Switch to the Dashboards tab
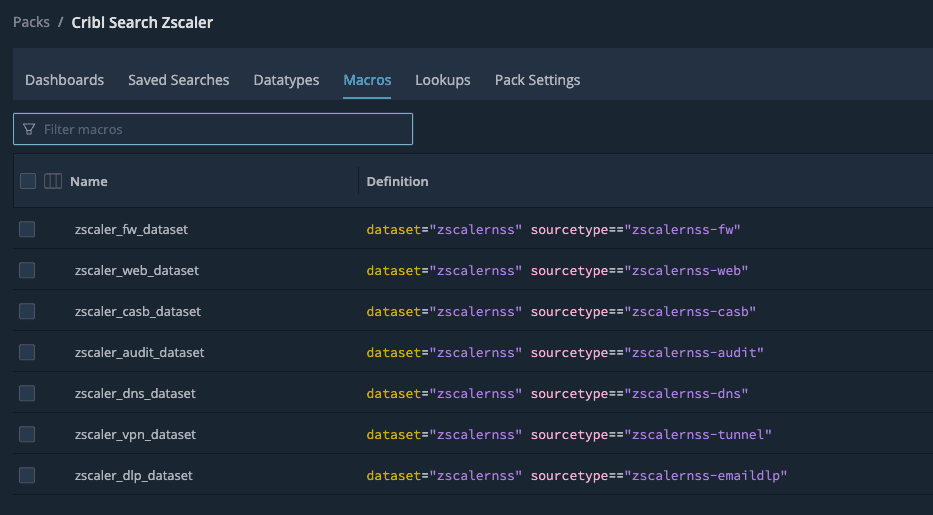 (x=64, y=80)
